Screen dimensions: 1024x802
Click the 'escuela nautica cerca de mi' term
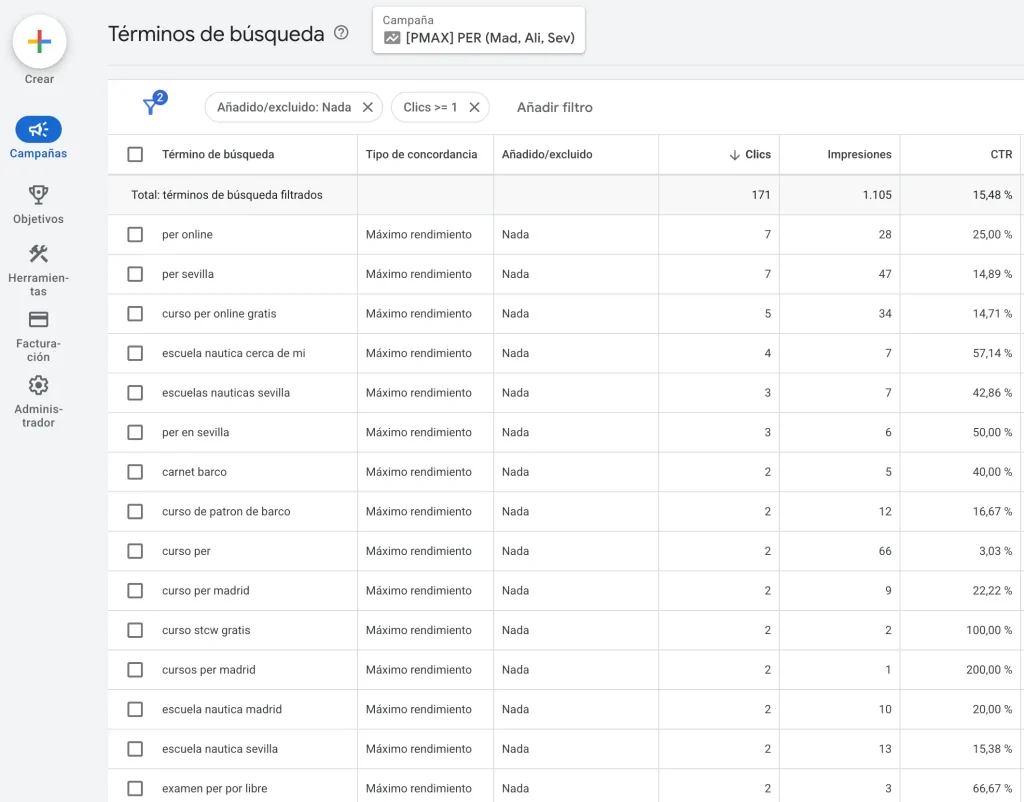(x=233, y=353)
